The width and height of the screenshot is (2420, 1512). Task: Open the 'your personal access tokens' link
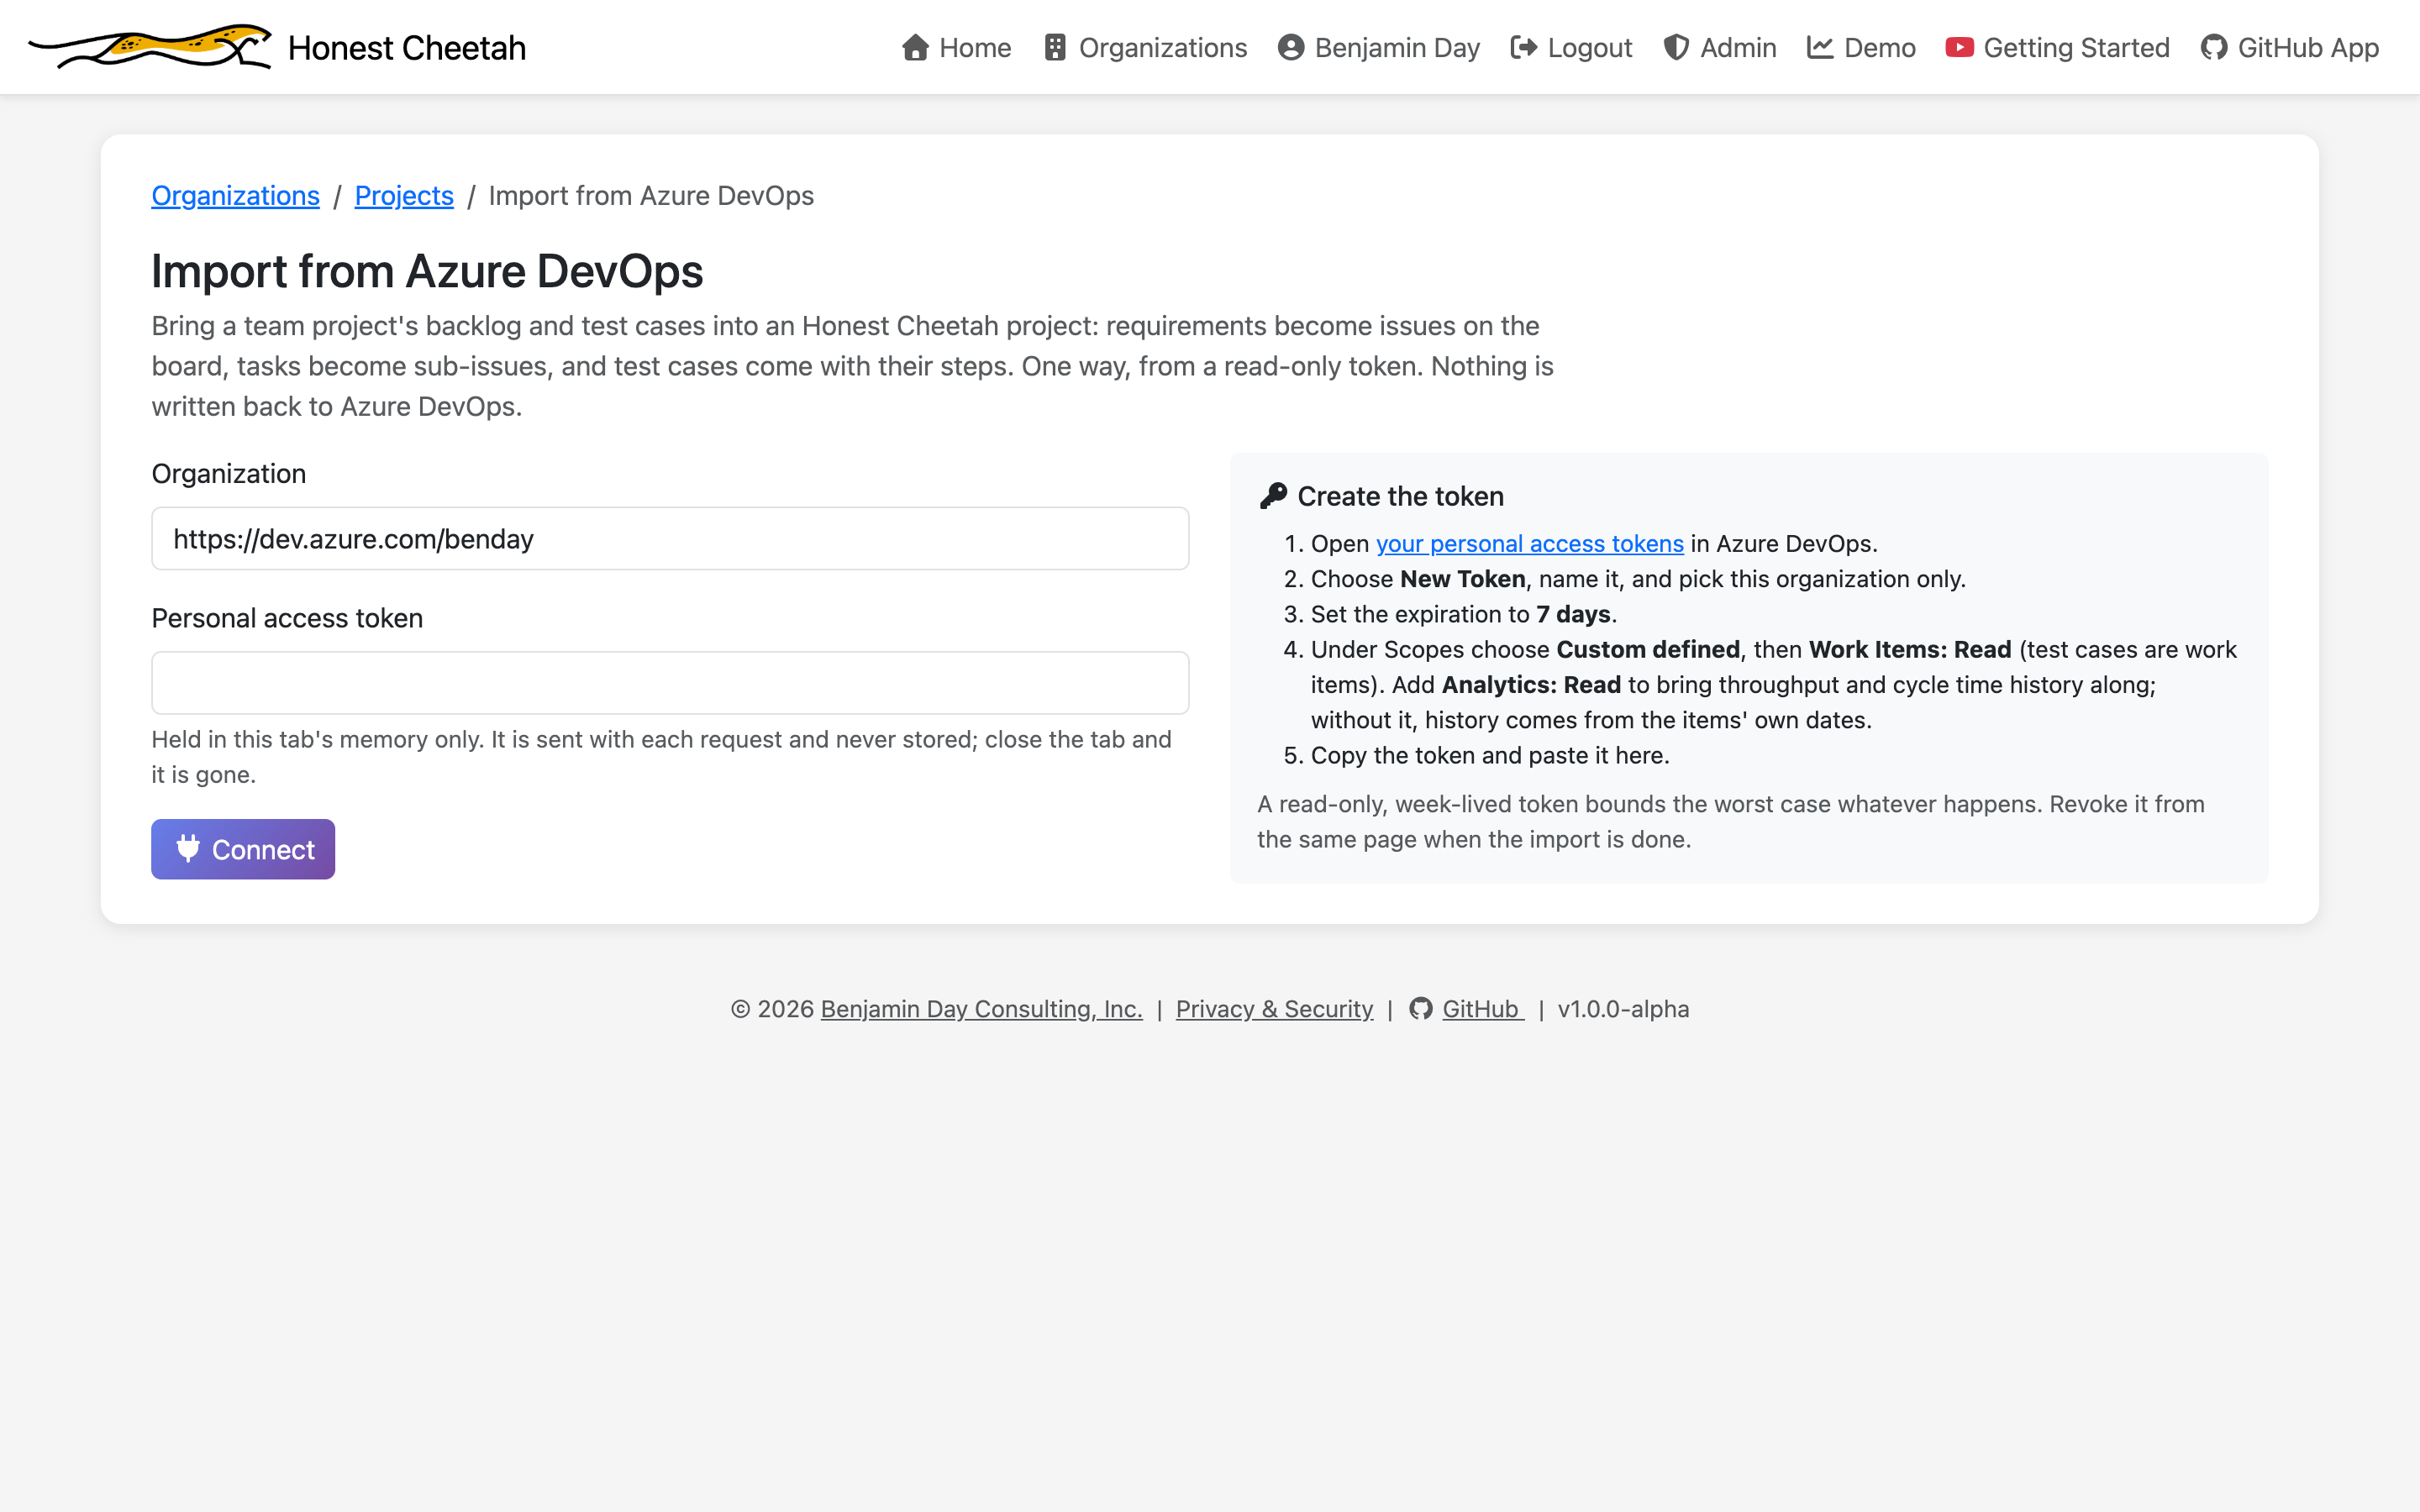tap(1530, 544)
